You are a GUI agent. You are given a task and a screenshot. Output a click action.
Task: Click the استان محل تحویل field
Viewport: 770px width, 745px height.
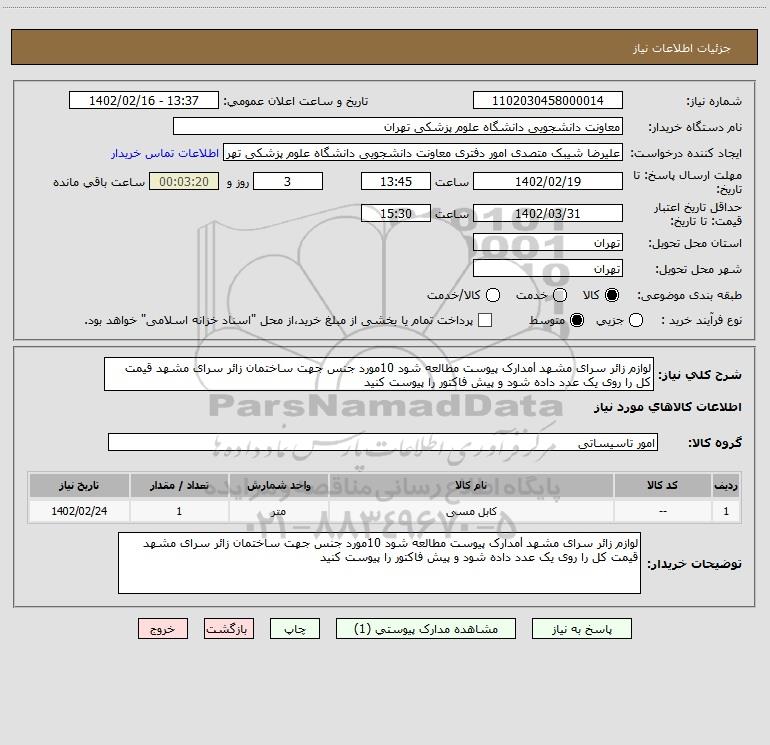pos(548,243)
